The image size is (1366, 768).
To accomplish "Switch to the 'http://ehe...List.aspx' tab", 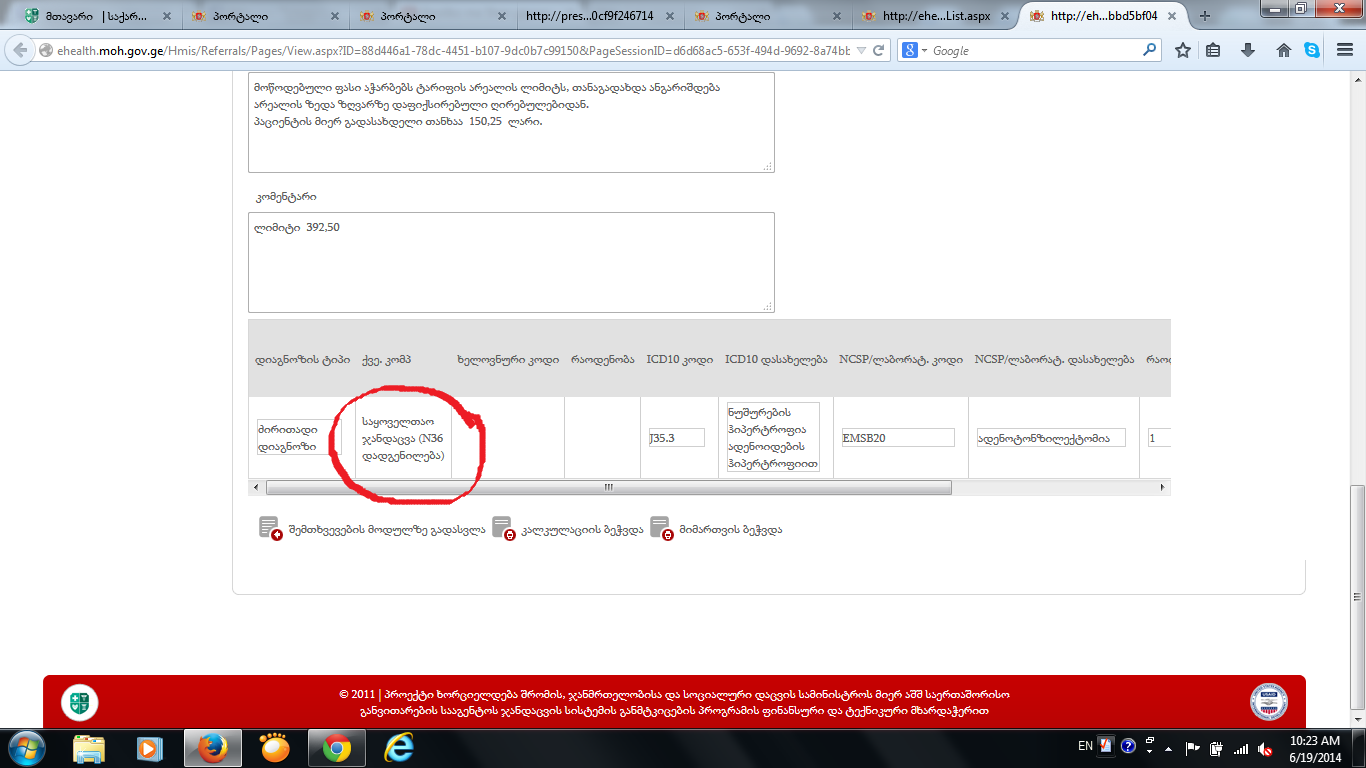I will (x=935, y=16).
